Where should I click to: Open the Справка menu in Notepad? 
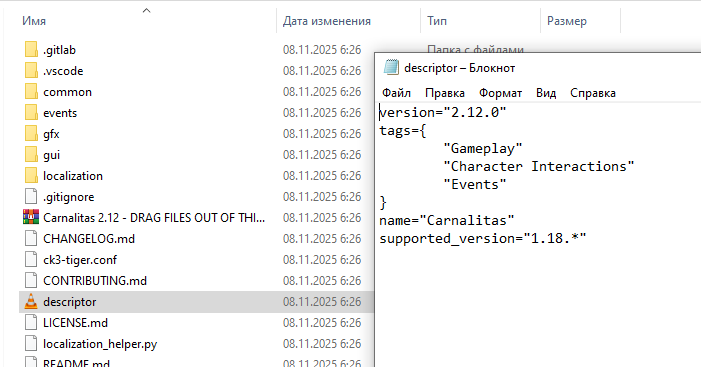[x=593, y=93]
